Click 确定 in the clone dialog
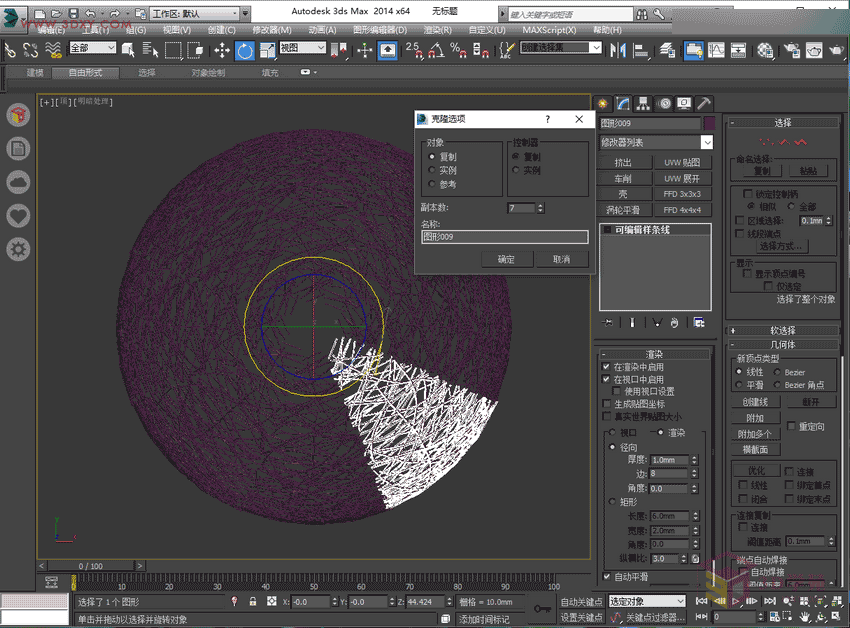This screenshot has width=850, height=628. click(x=506, y=259)
